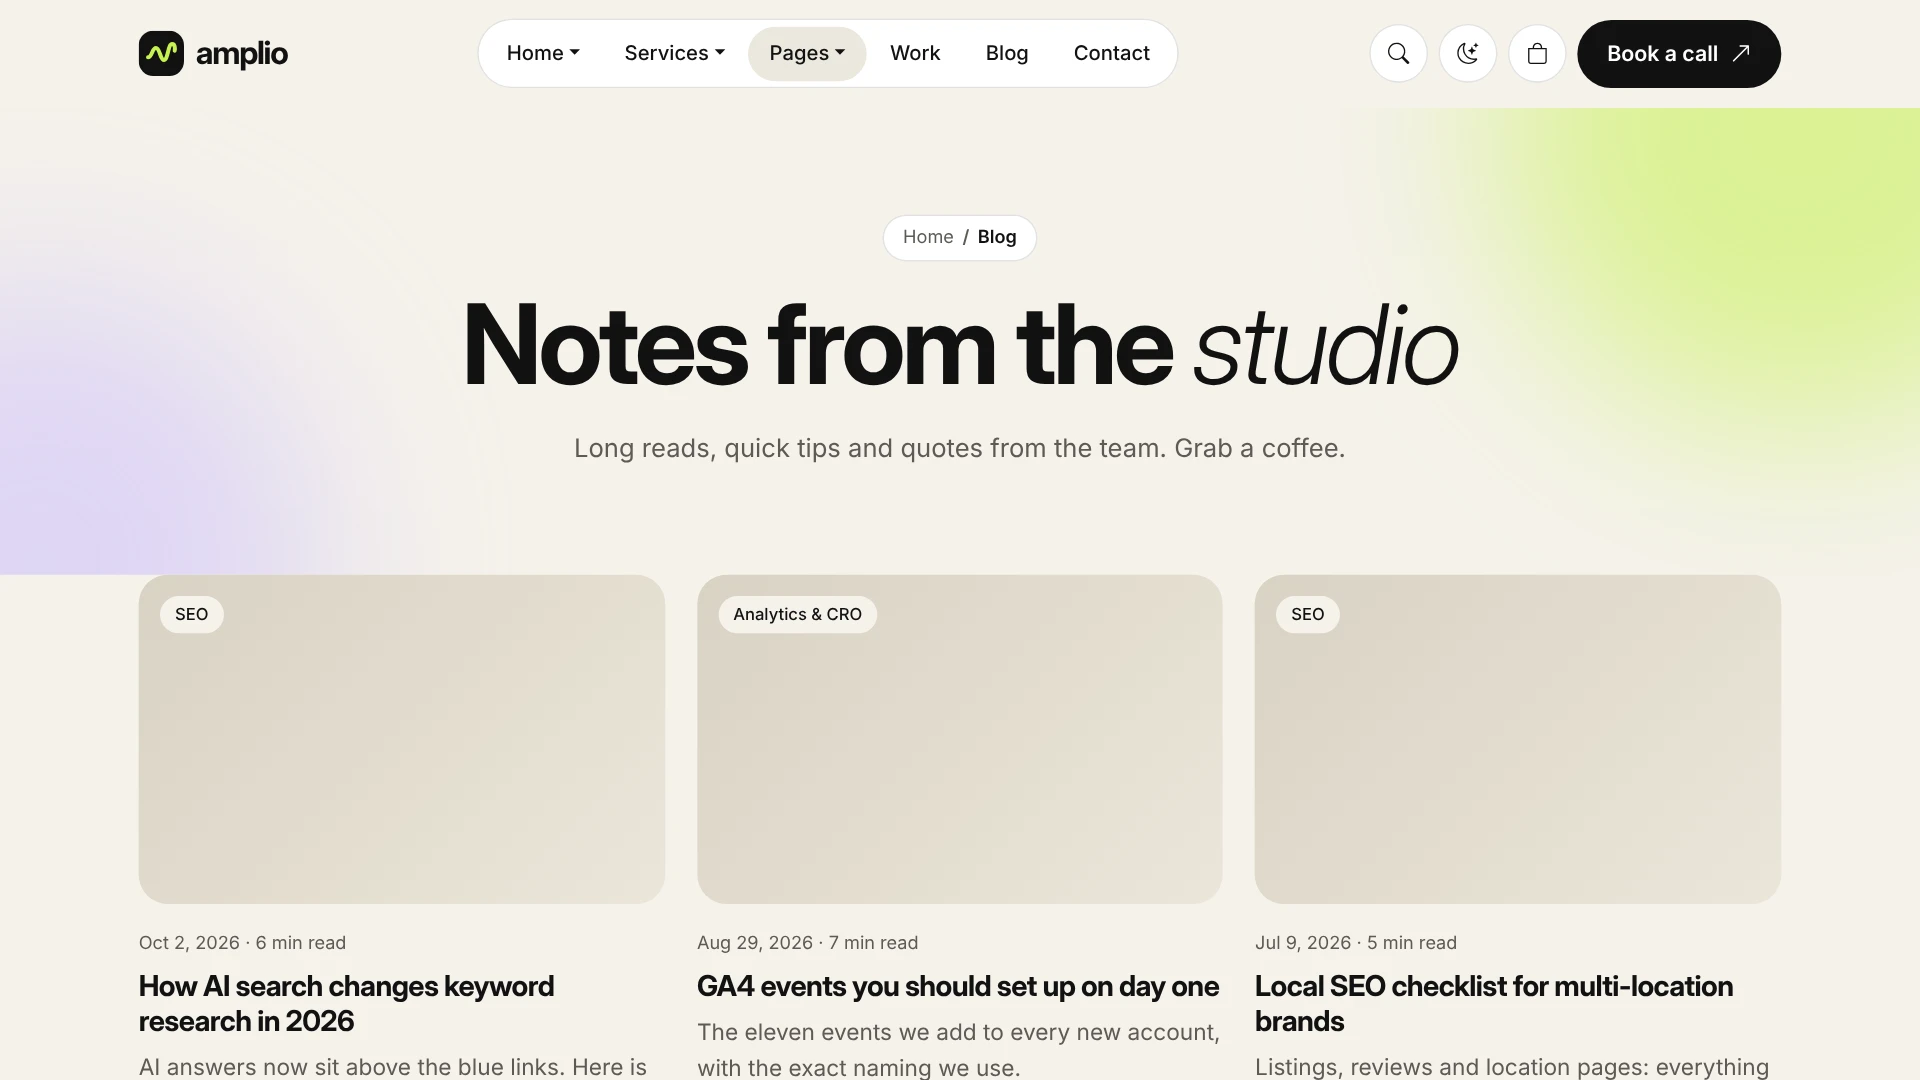Click the Blog breadcrumb item

point(997,237)
